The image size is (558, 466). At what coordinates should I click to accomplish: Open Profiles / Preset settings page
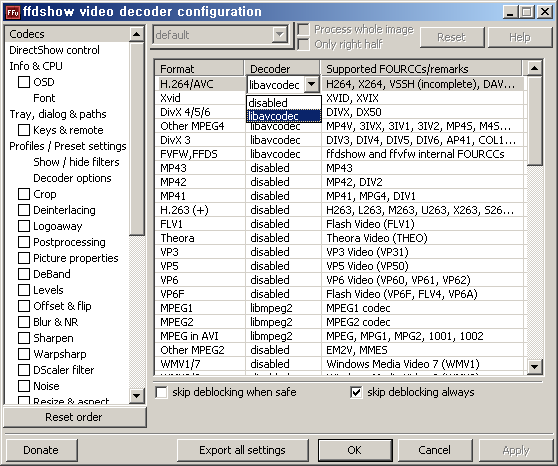pos(68,146)
